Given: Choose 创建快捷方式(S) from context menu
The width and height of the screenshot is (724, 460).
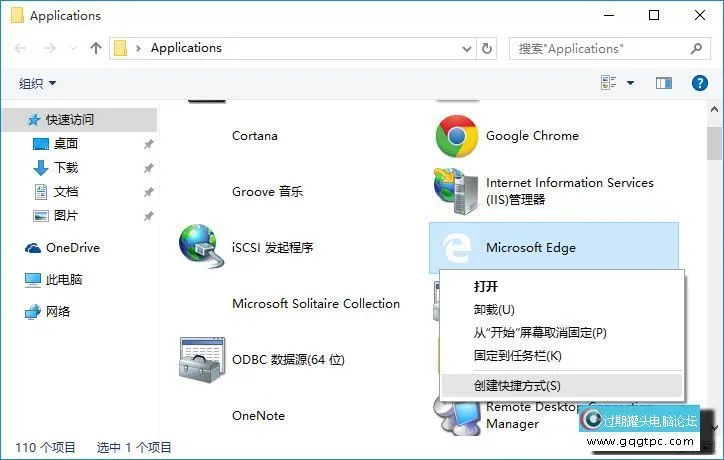Looking at the screenshot, I should point(517,385).
